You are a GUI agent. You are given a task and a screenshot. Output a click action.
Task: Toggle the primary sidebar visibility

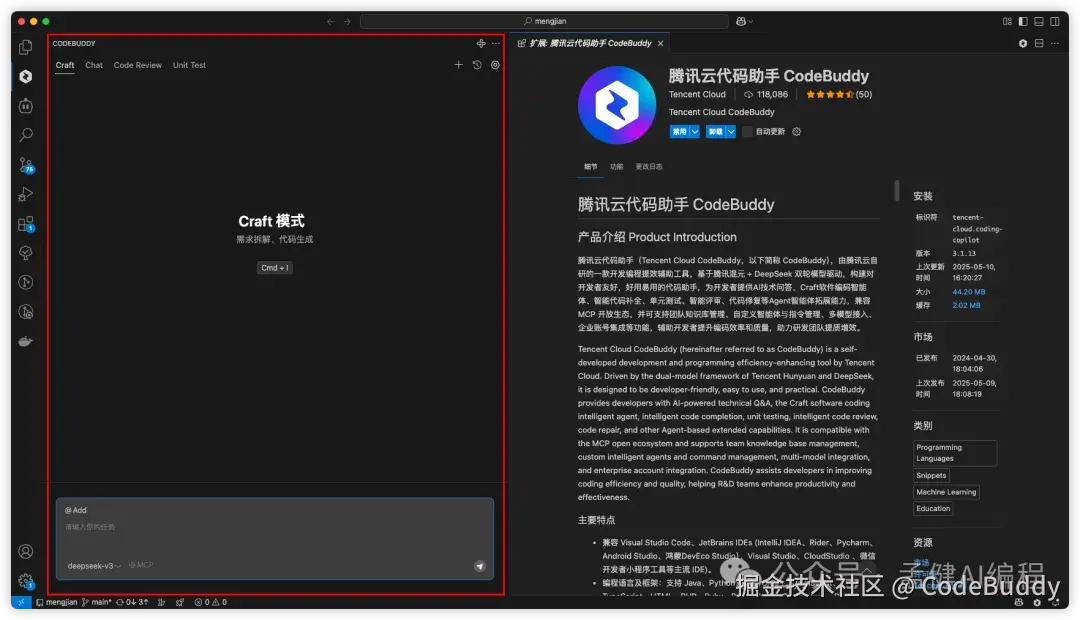point(1021,20)
